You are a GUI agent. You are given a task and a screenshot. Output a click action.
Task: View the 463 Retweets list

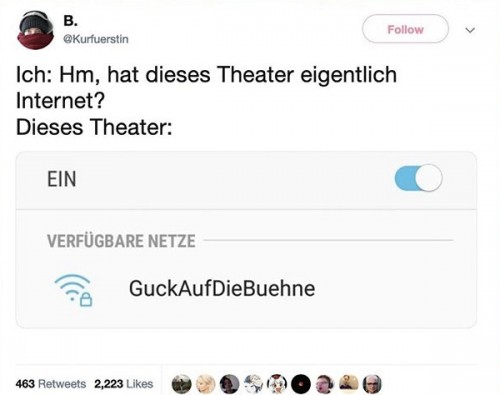(x=51, y=384)
